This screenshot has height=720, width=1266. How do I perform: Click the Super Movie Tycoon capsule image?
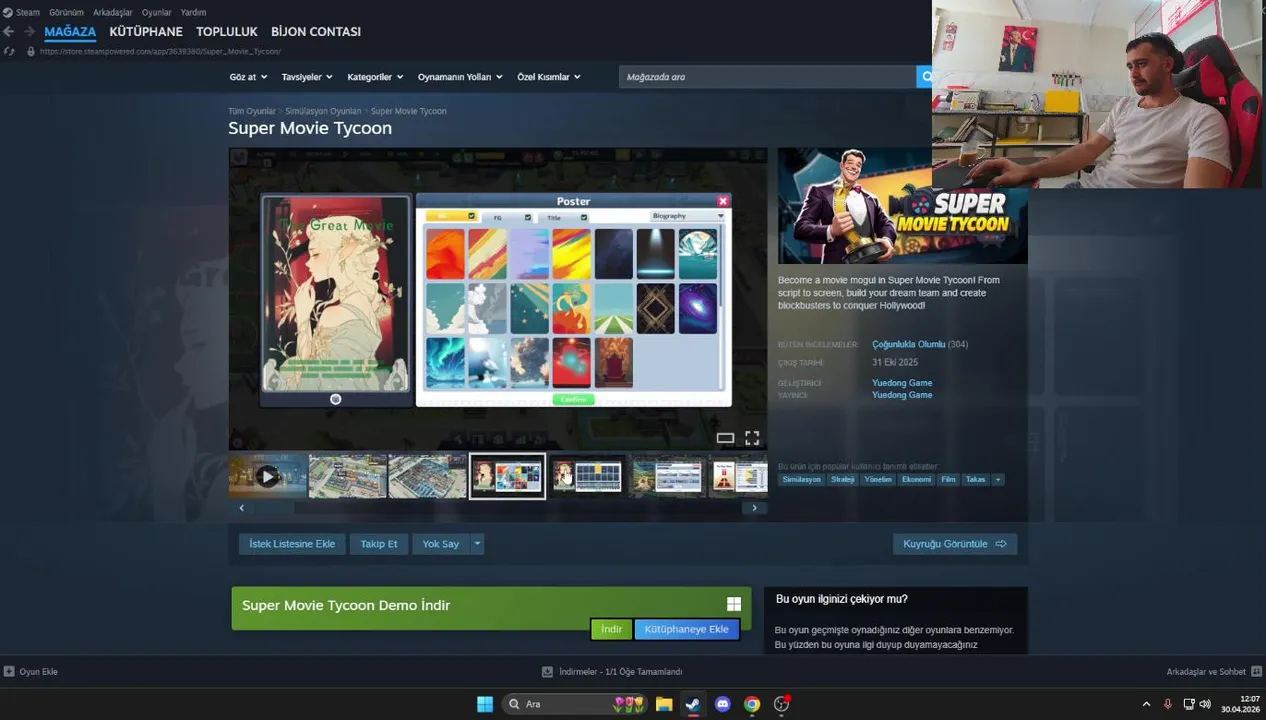click(x=903, y=206)
